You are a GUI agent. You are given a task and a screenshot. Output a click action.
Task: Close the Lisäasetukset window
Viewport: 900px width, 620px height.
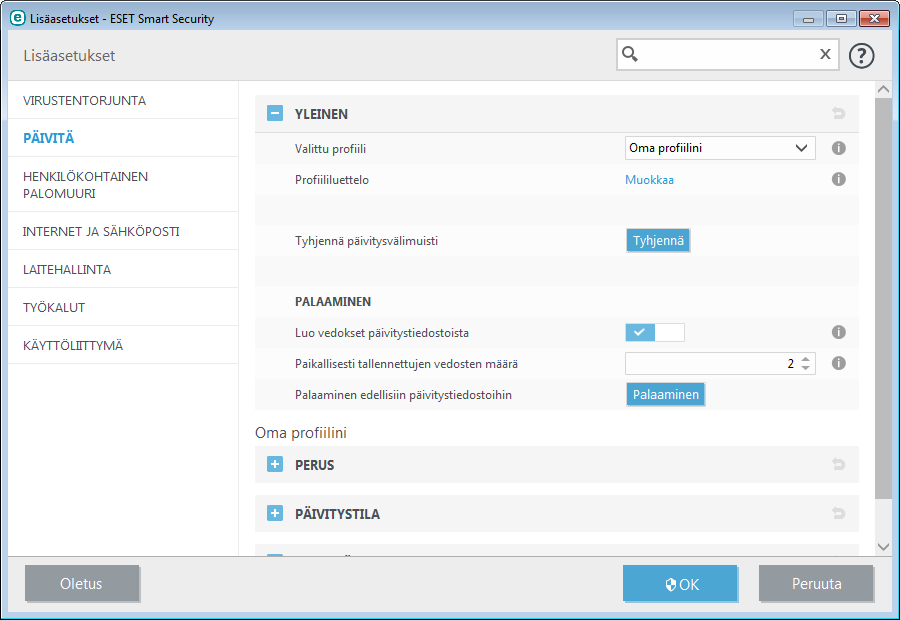pos(874,19)
